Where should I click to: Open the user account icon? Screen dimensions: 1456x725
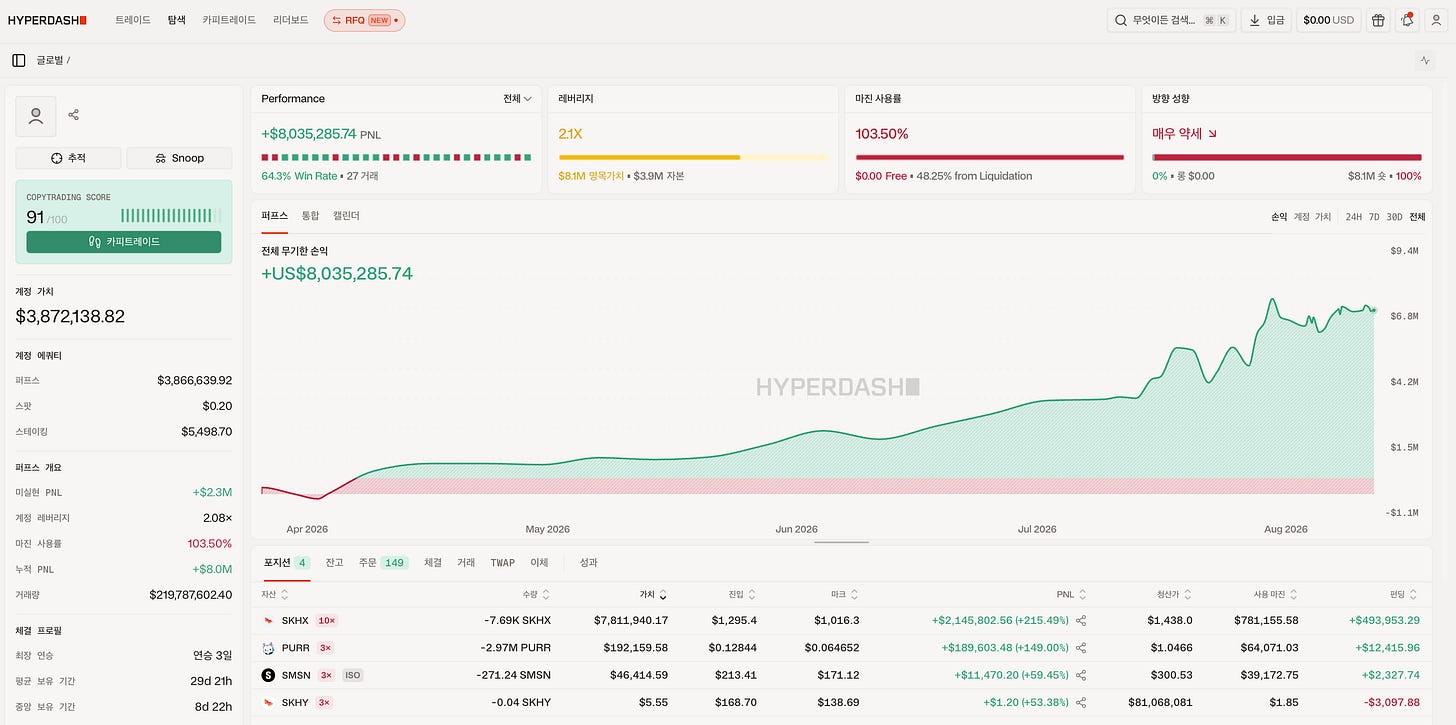pos(1436,20)
